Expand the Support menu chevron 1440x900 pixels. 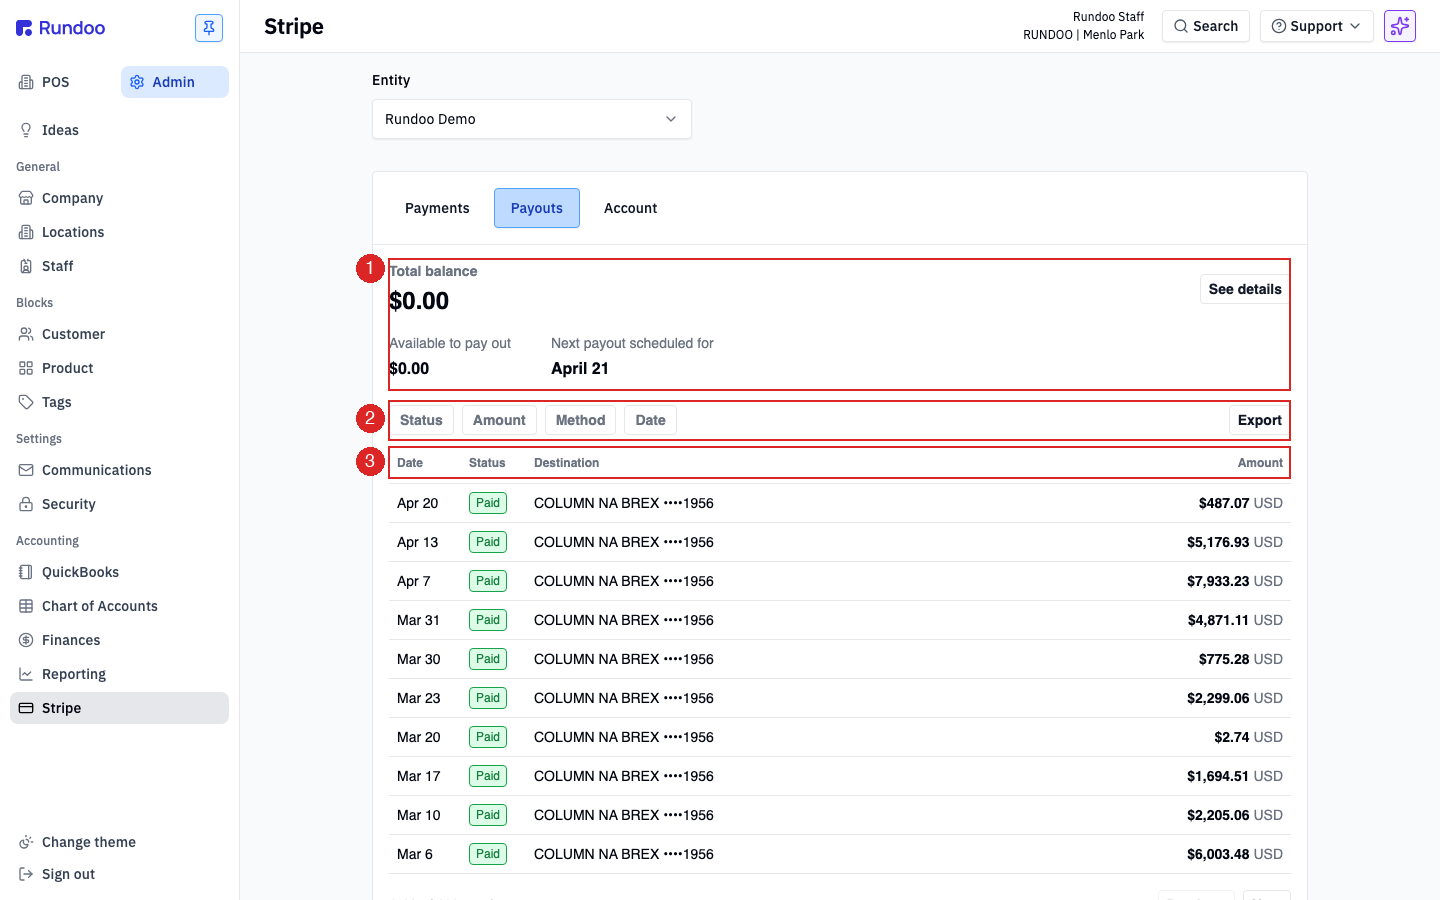click(1355, 26)
